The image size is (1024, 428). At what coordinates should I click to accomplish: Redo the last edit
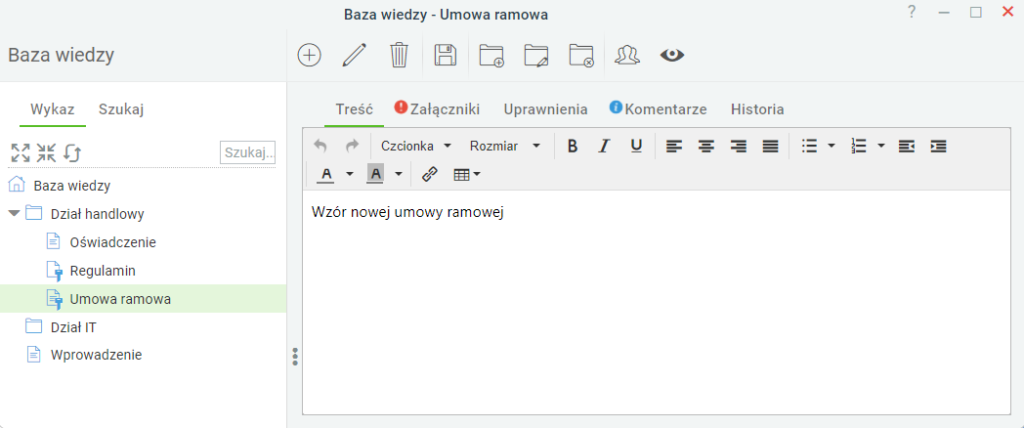tap(352, 146)
